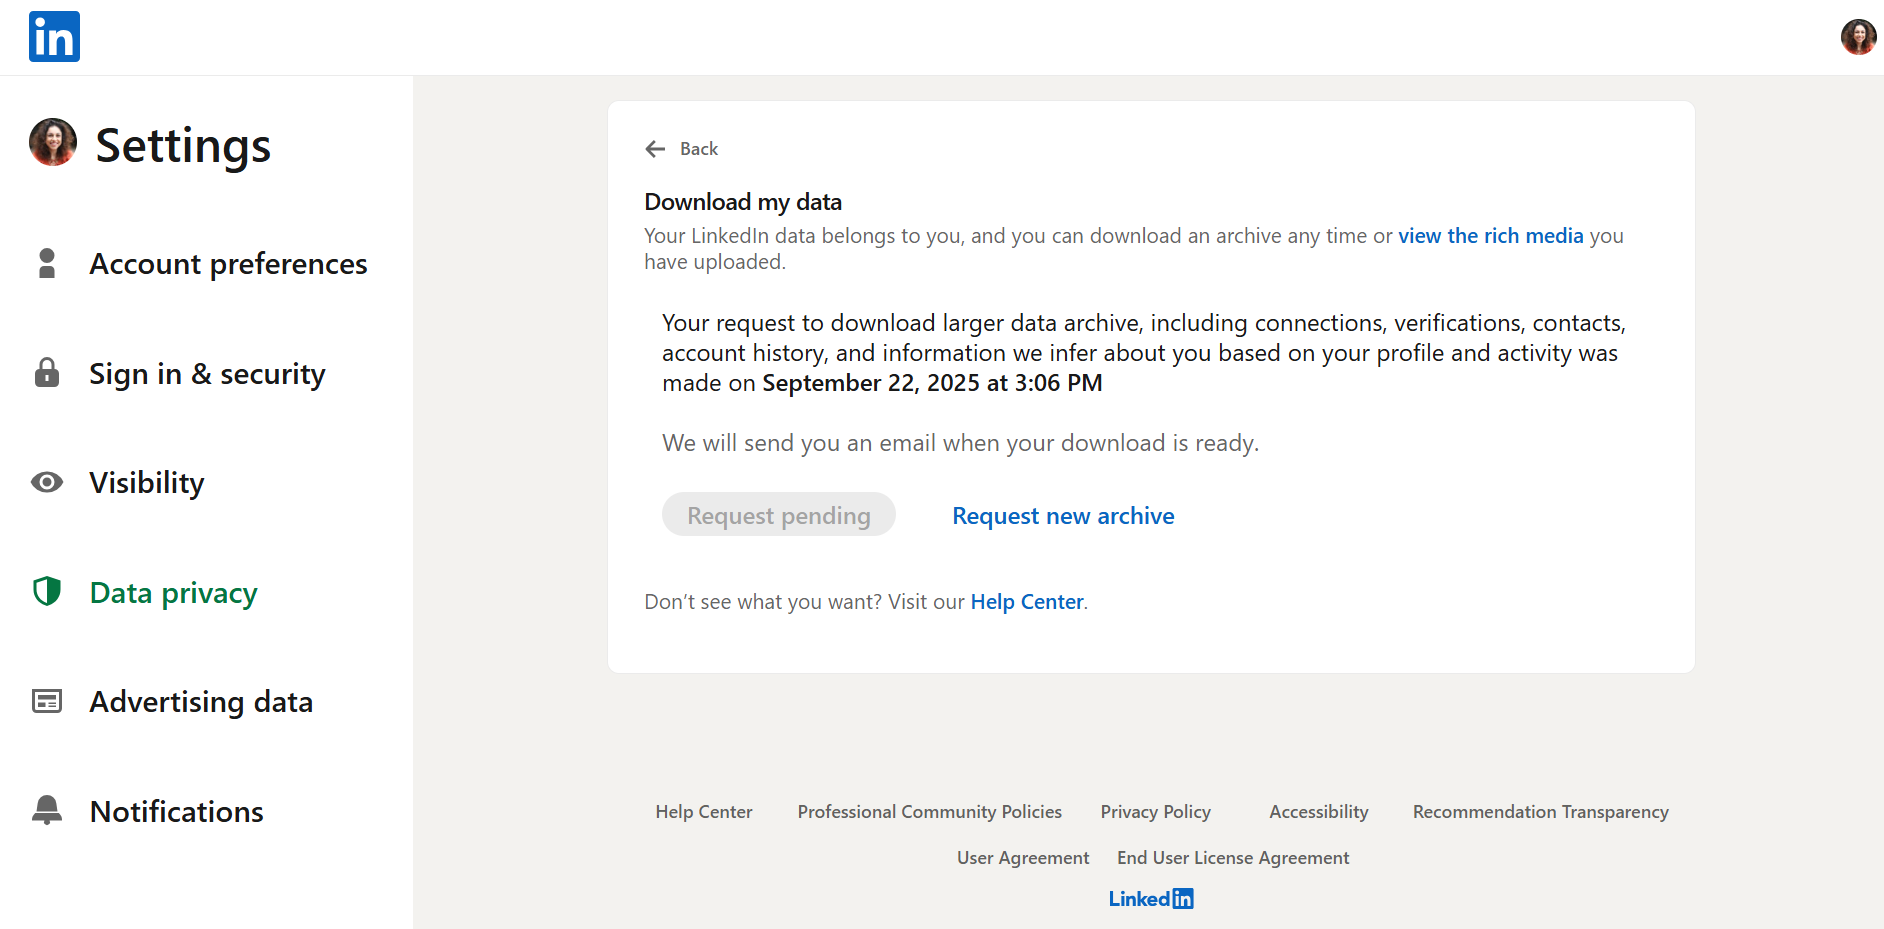Click the LinkedIn logo in the header

point(54,37)
